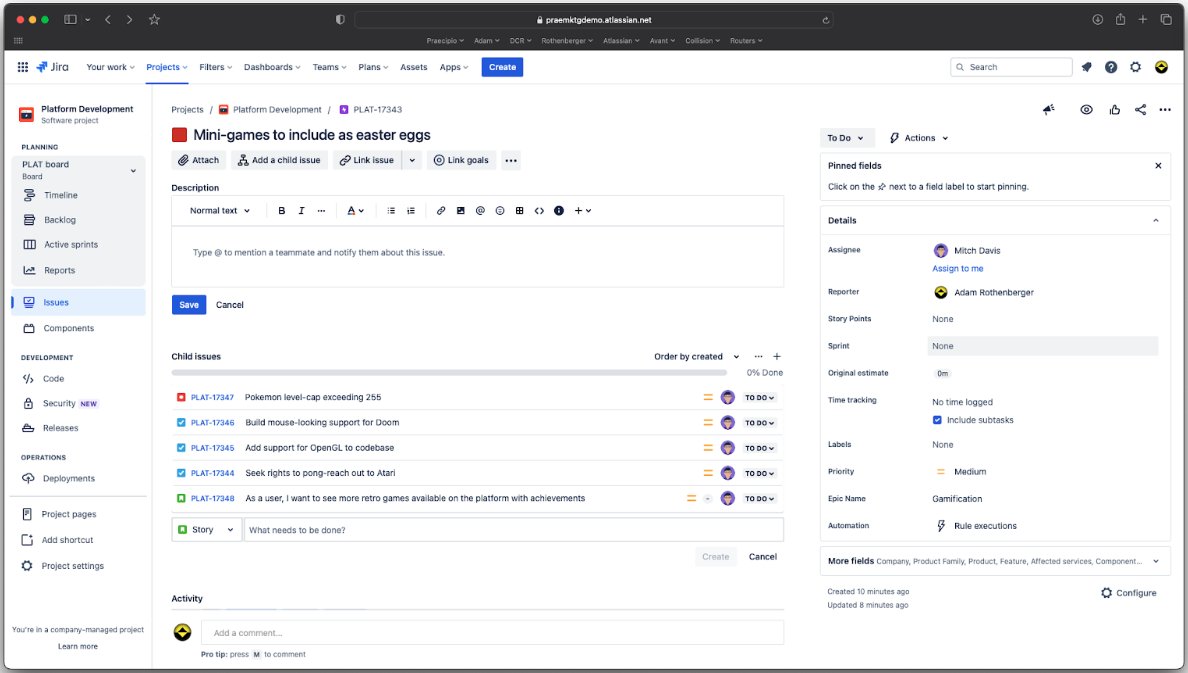
Task: Toggle italic formatting in description editor
Action: tap(302, 211)
